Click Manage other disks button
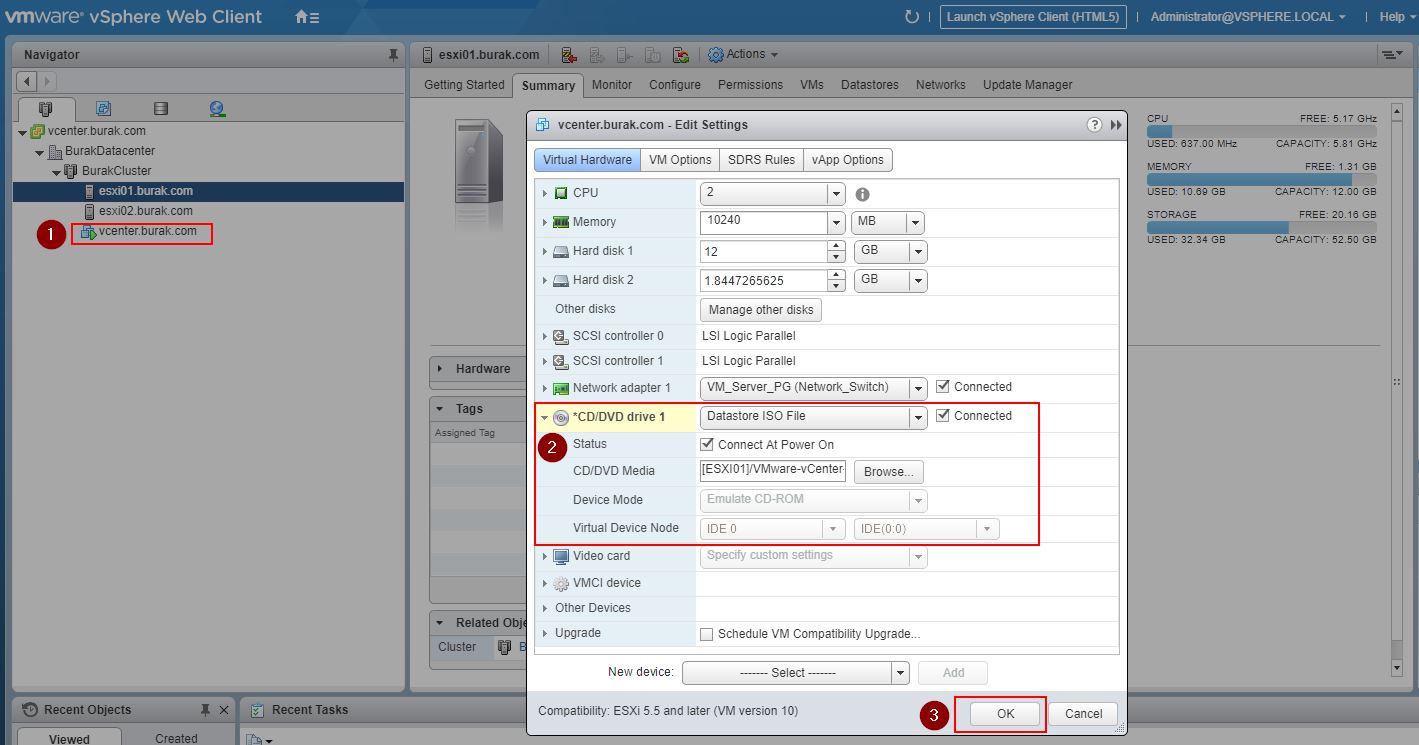This screenshot has height=745, width=1419. click(761, 310)
